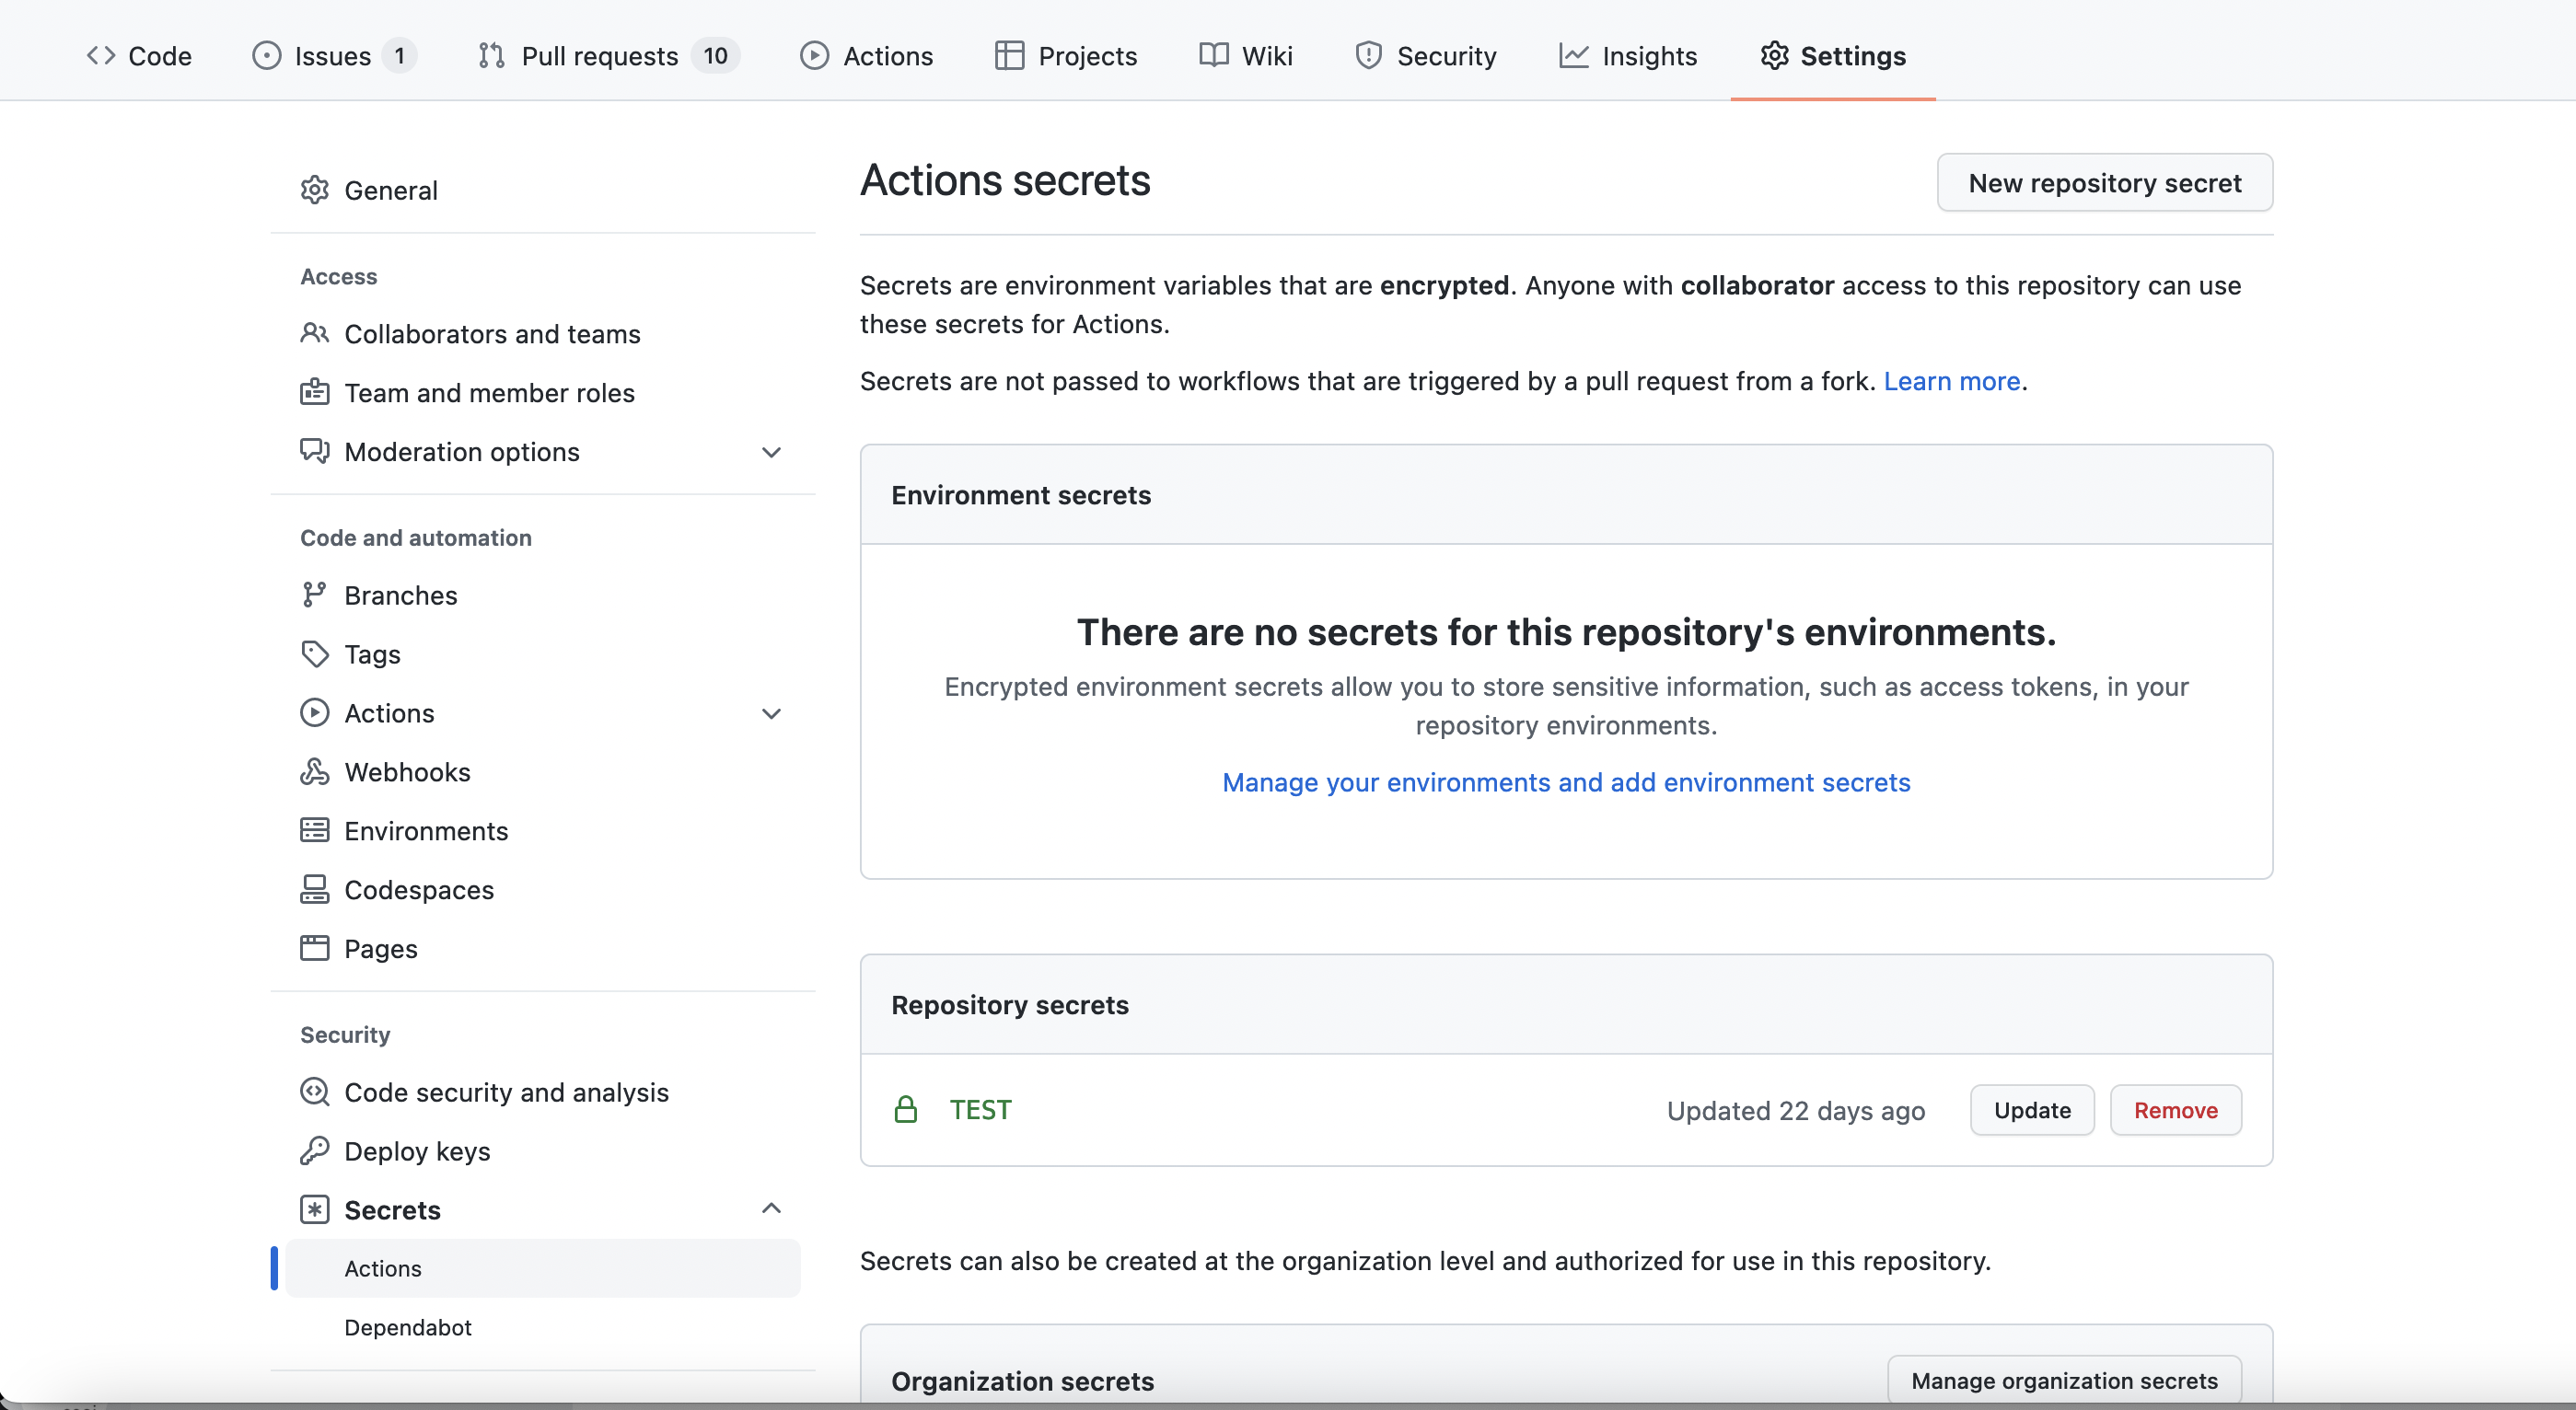Expand the Moderation options section
The image size is (2576, 1410).
(x=771, y=452)
